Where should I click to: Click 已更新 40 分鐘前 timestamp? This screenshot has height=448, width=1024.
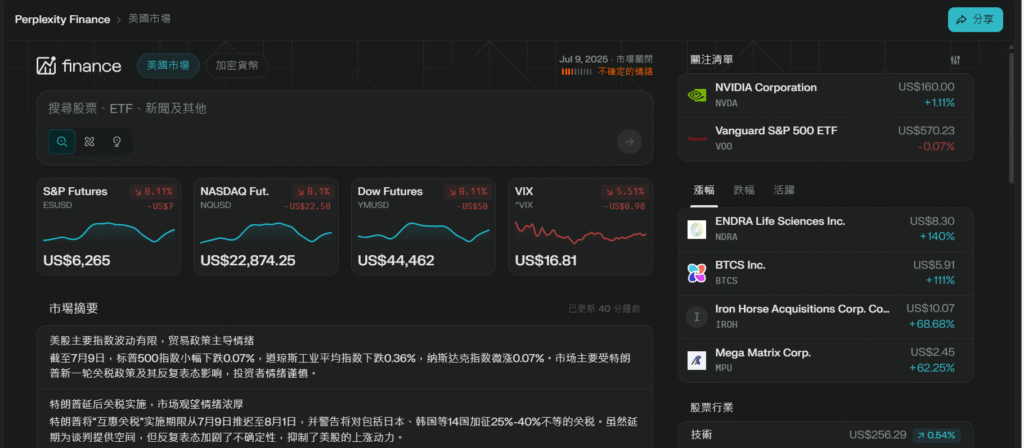(604, 309)
